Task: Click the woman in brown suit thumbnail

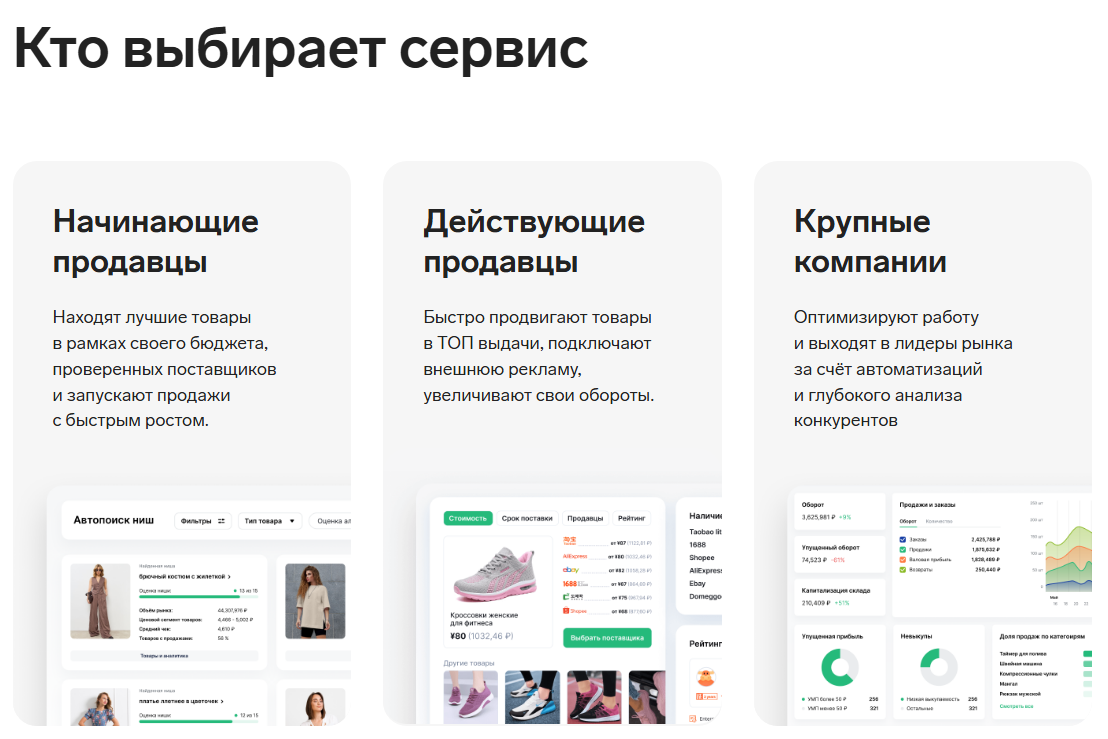Action: coord(100,601)
